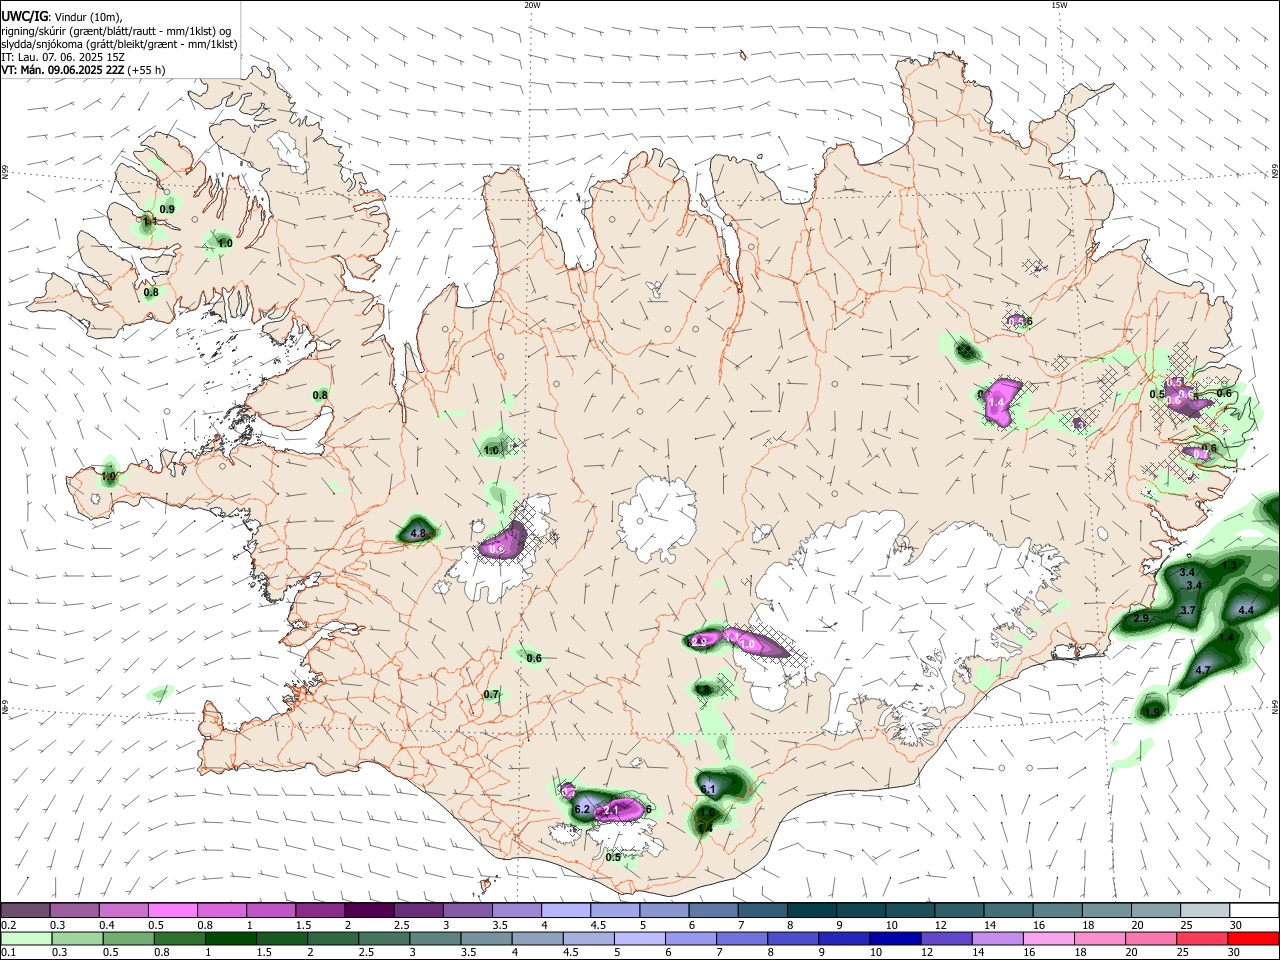Click the white 30 swatch in purple-teal legend
The image size is (1280, 960).
click(1255, 910)
